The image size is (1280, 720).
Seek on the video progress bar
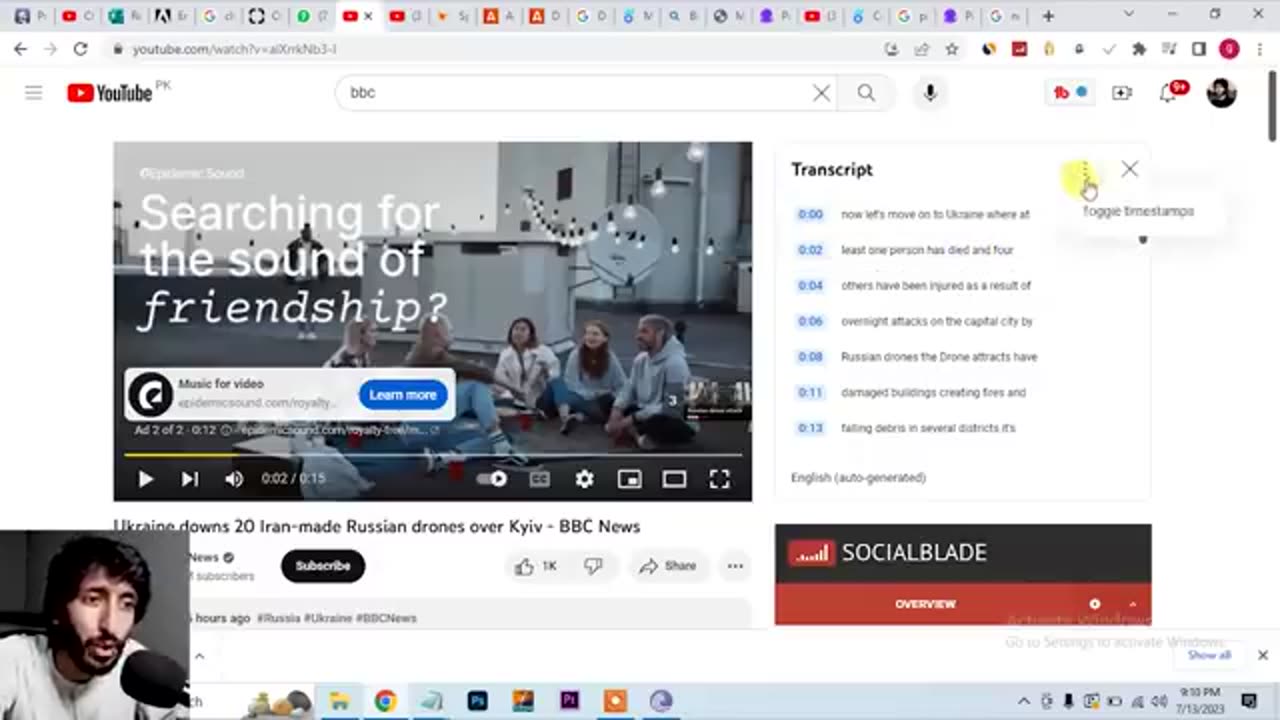tap(432, 455)
